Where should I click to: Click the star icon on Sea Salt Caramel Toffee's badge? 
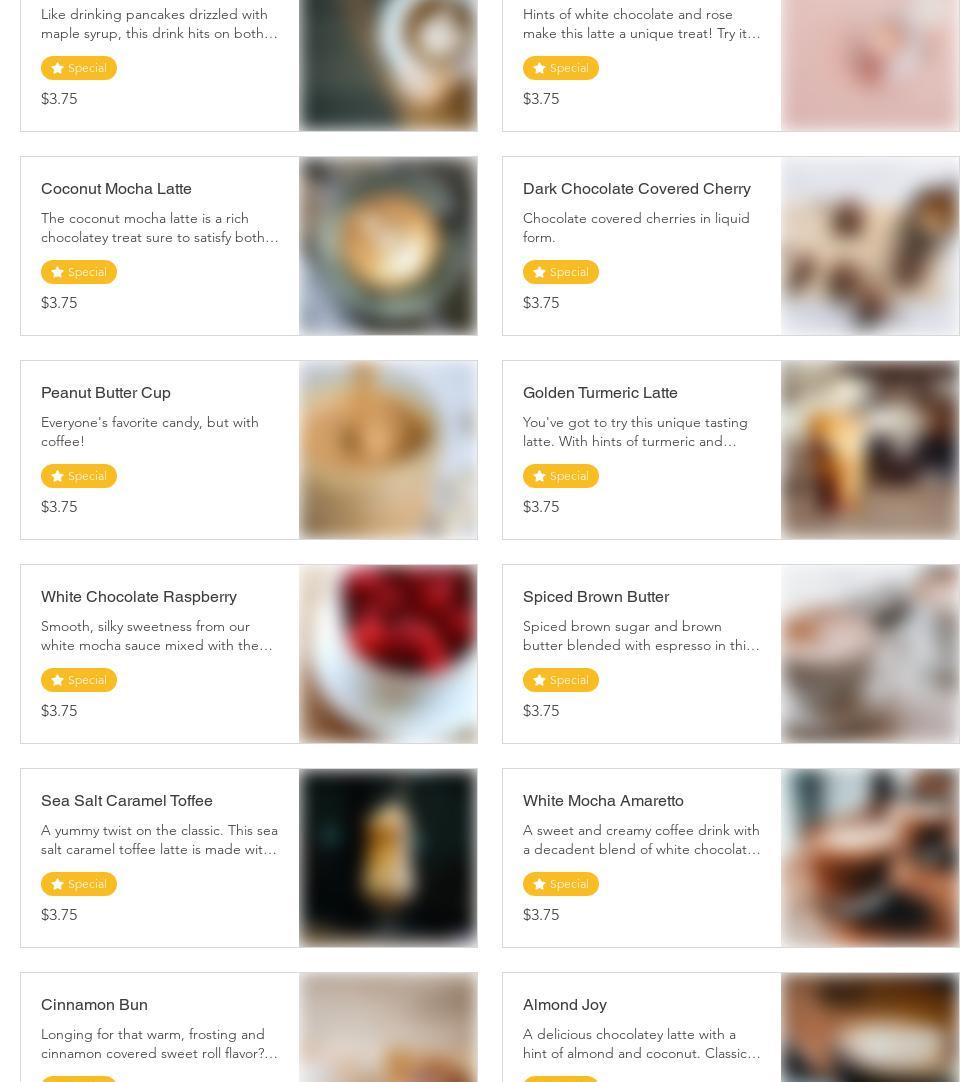coord(57,884)
